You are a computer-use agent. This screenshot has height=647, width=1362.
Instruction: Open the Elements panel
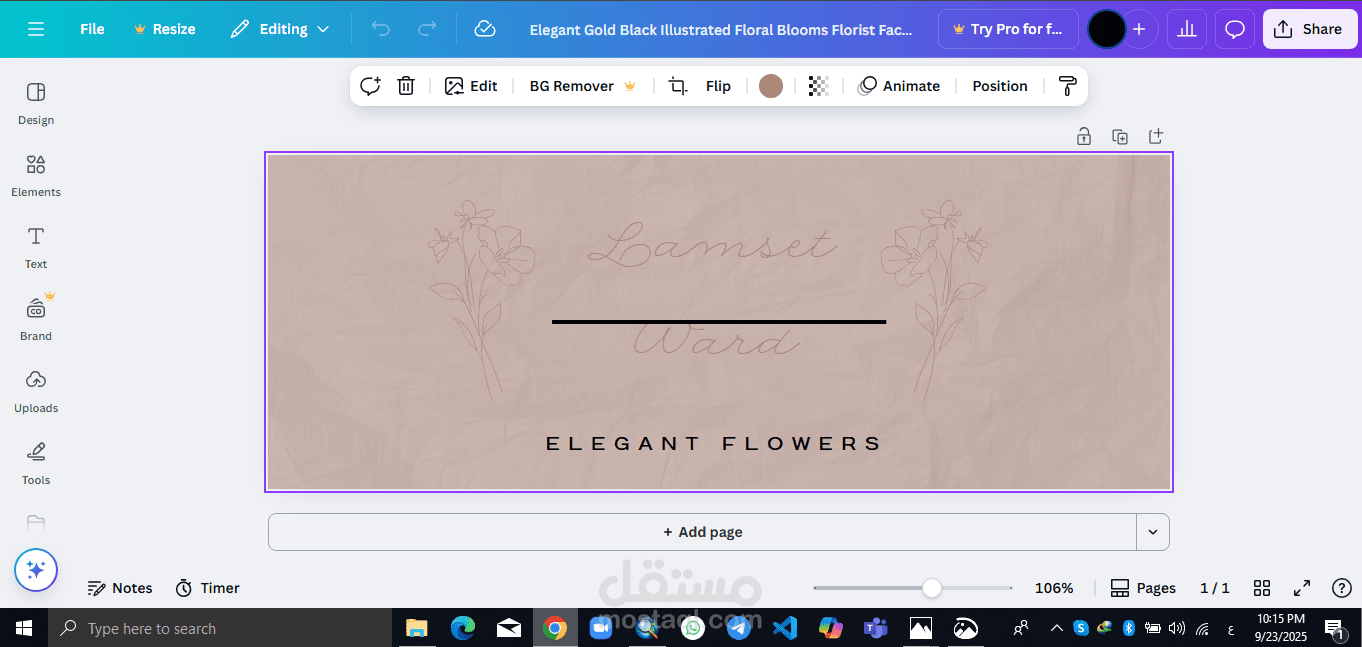(36, 175)
